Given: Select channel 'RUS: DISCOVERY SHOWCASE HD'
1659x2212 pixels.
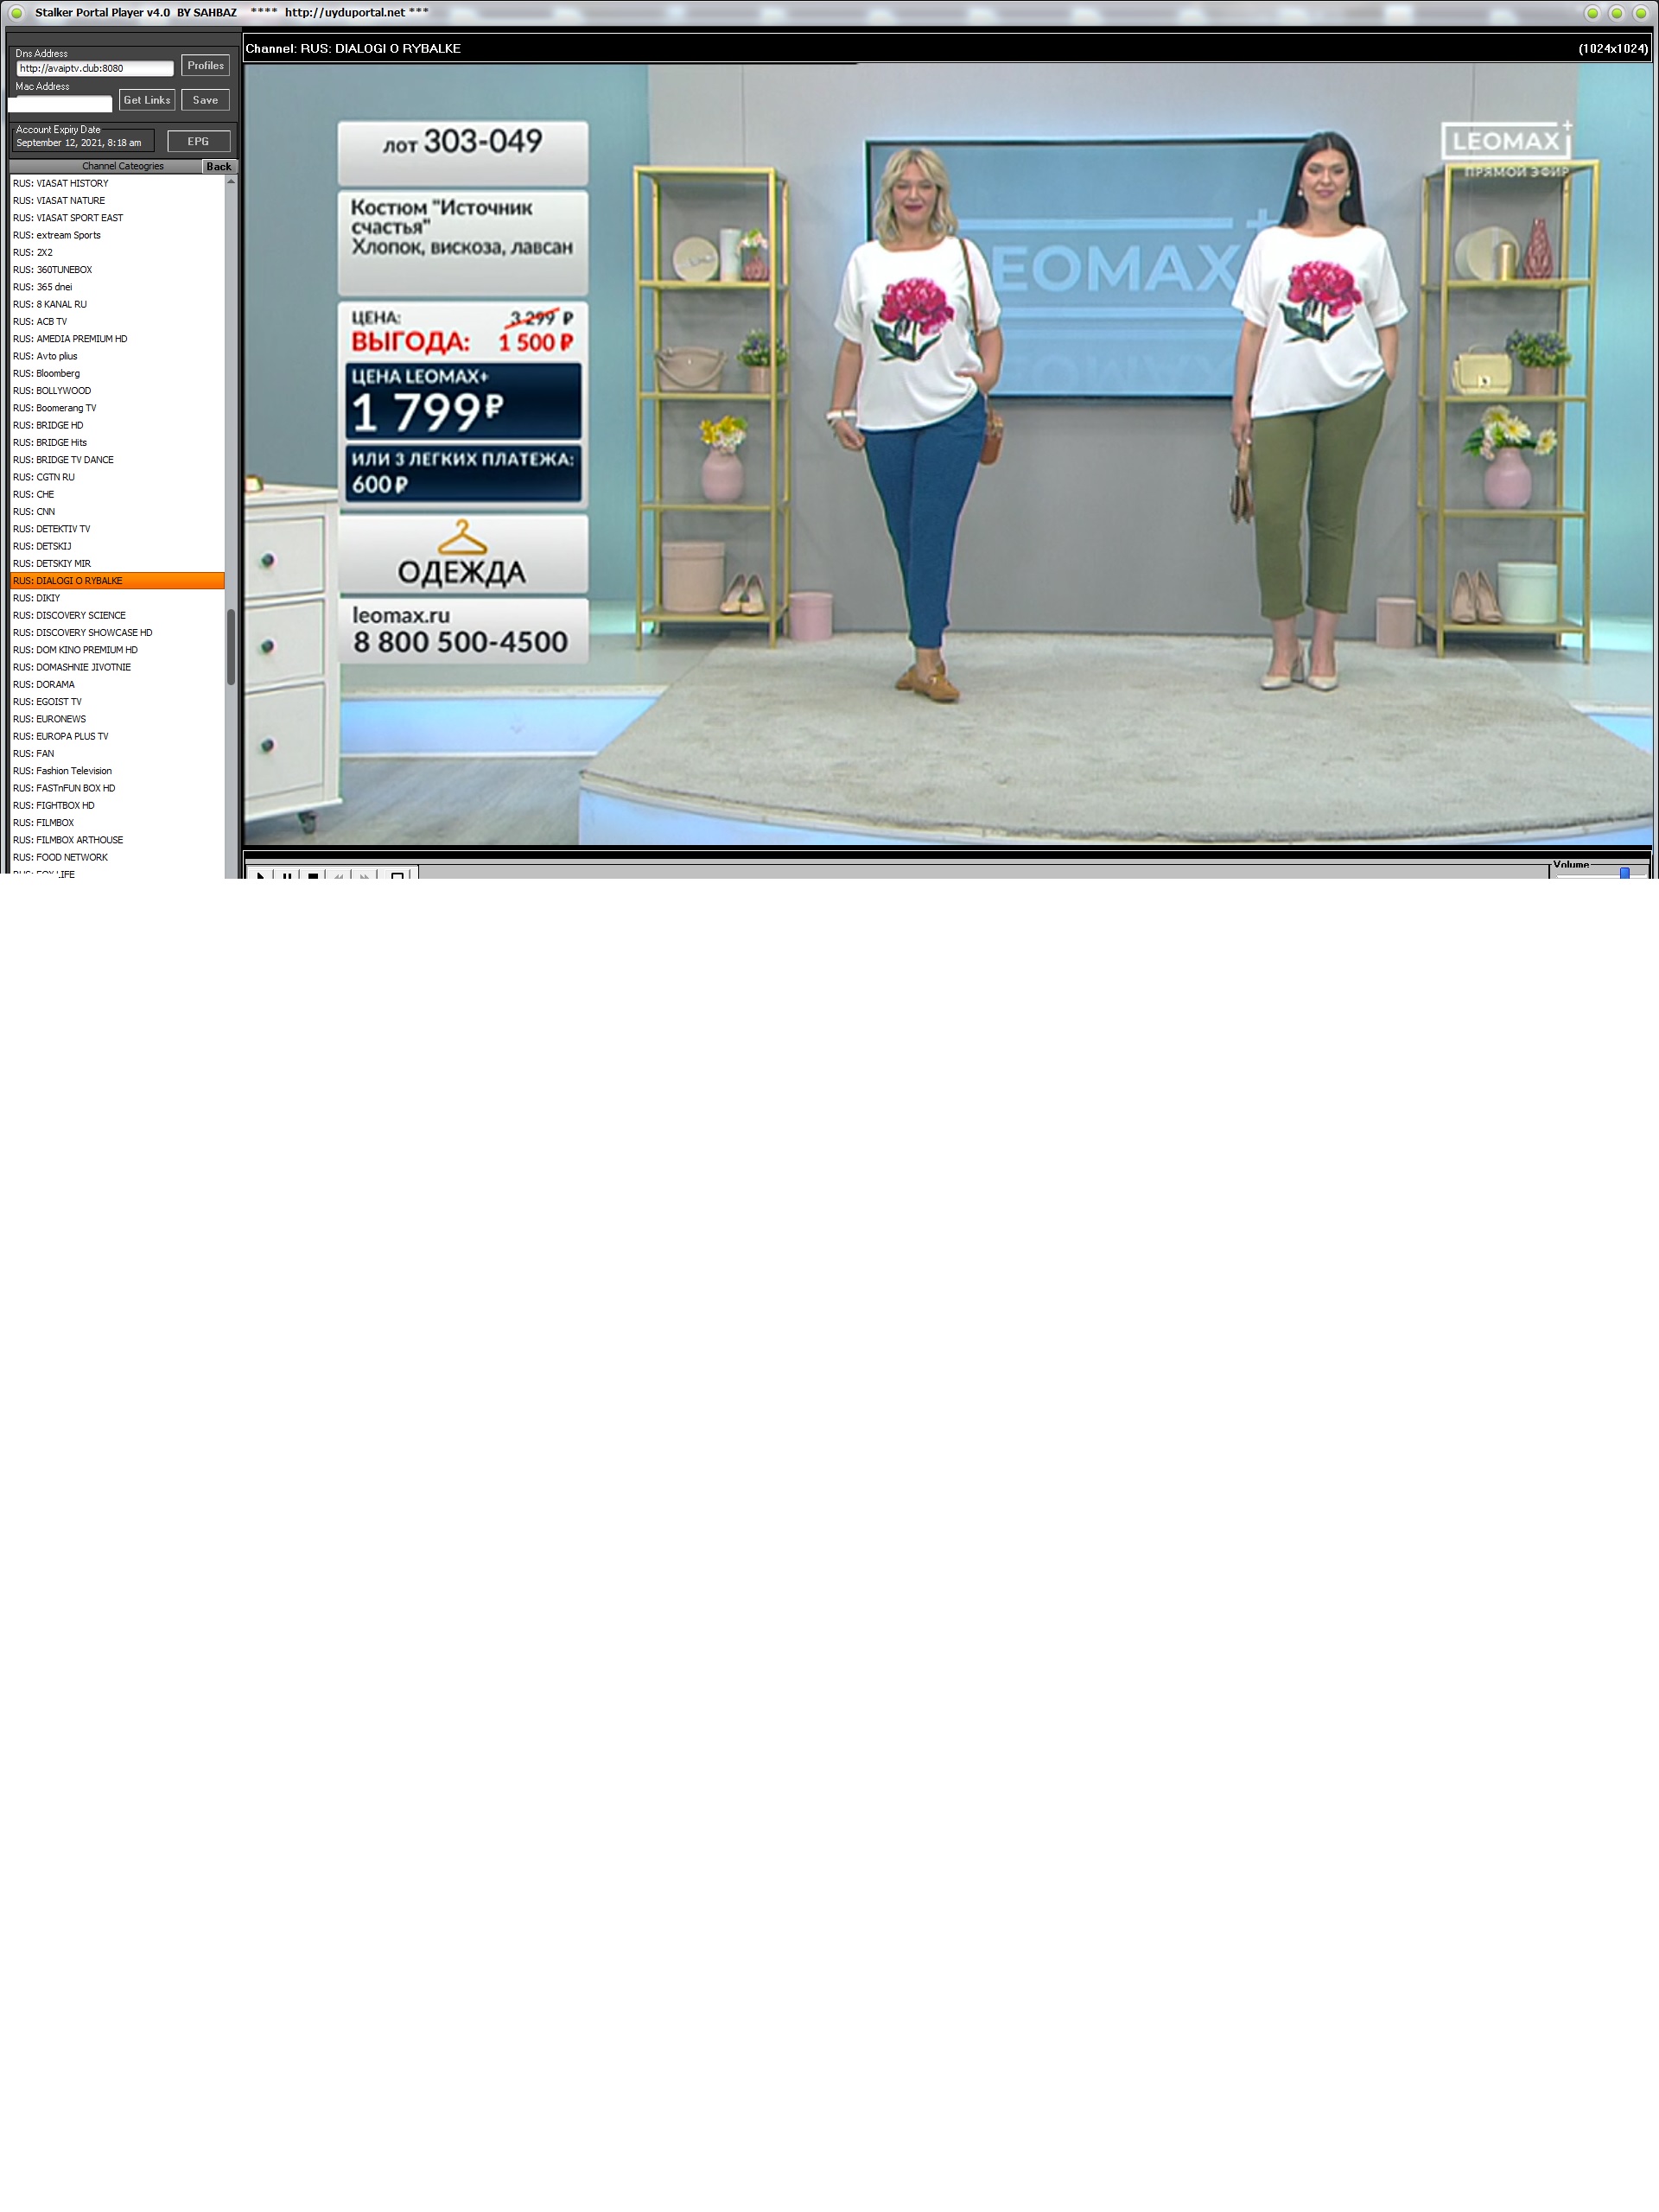Looking at the screenshot, I should (117, 633).
